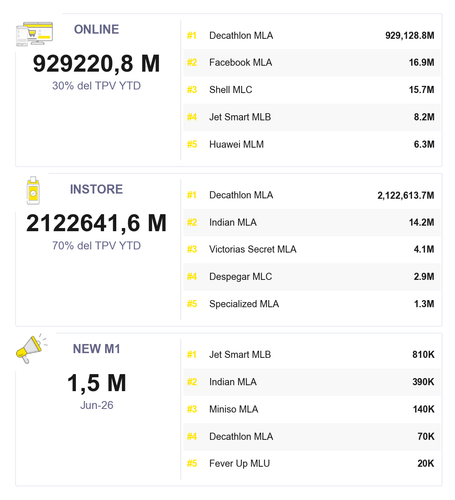Select Specialized MLA instore row

(312, 304)
